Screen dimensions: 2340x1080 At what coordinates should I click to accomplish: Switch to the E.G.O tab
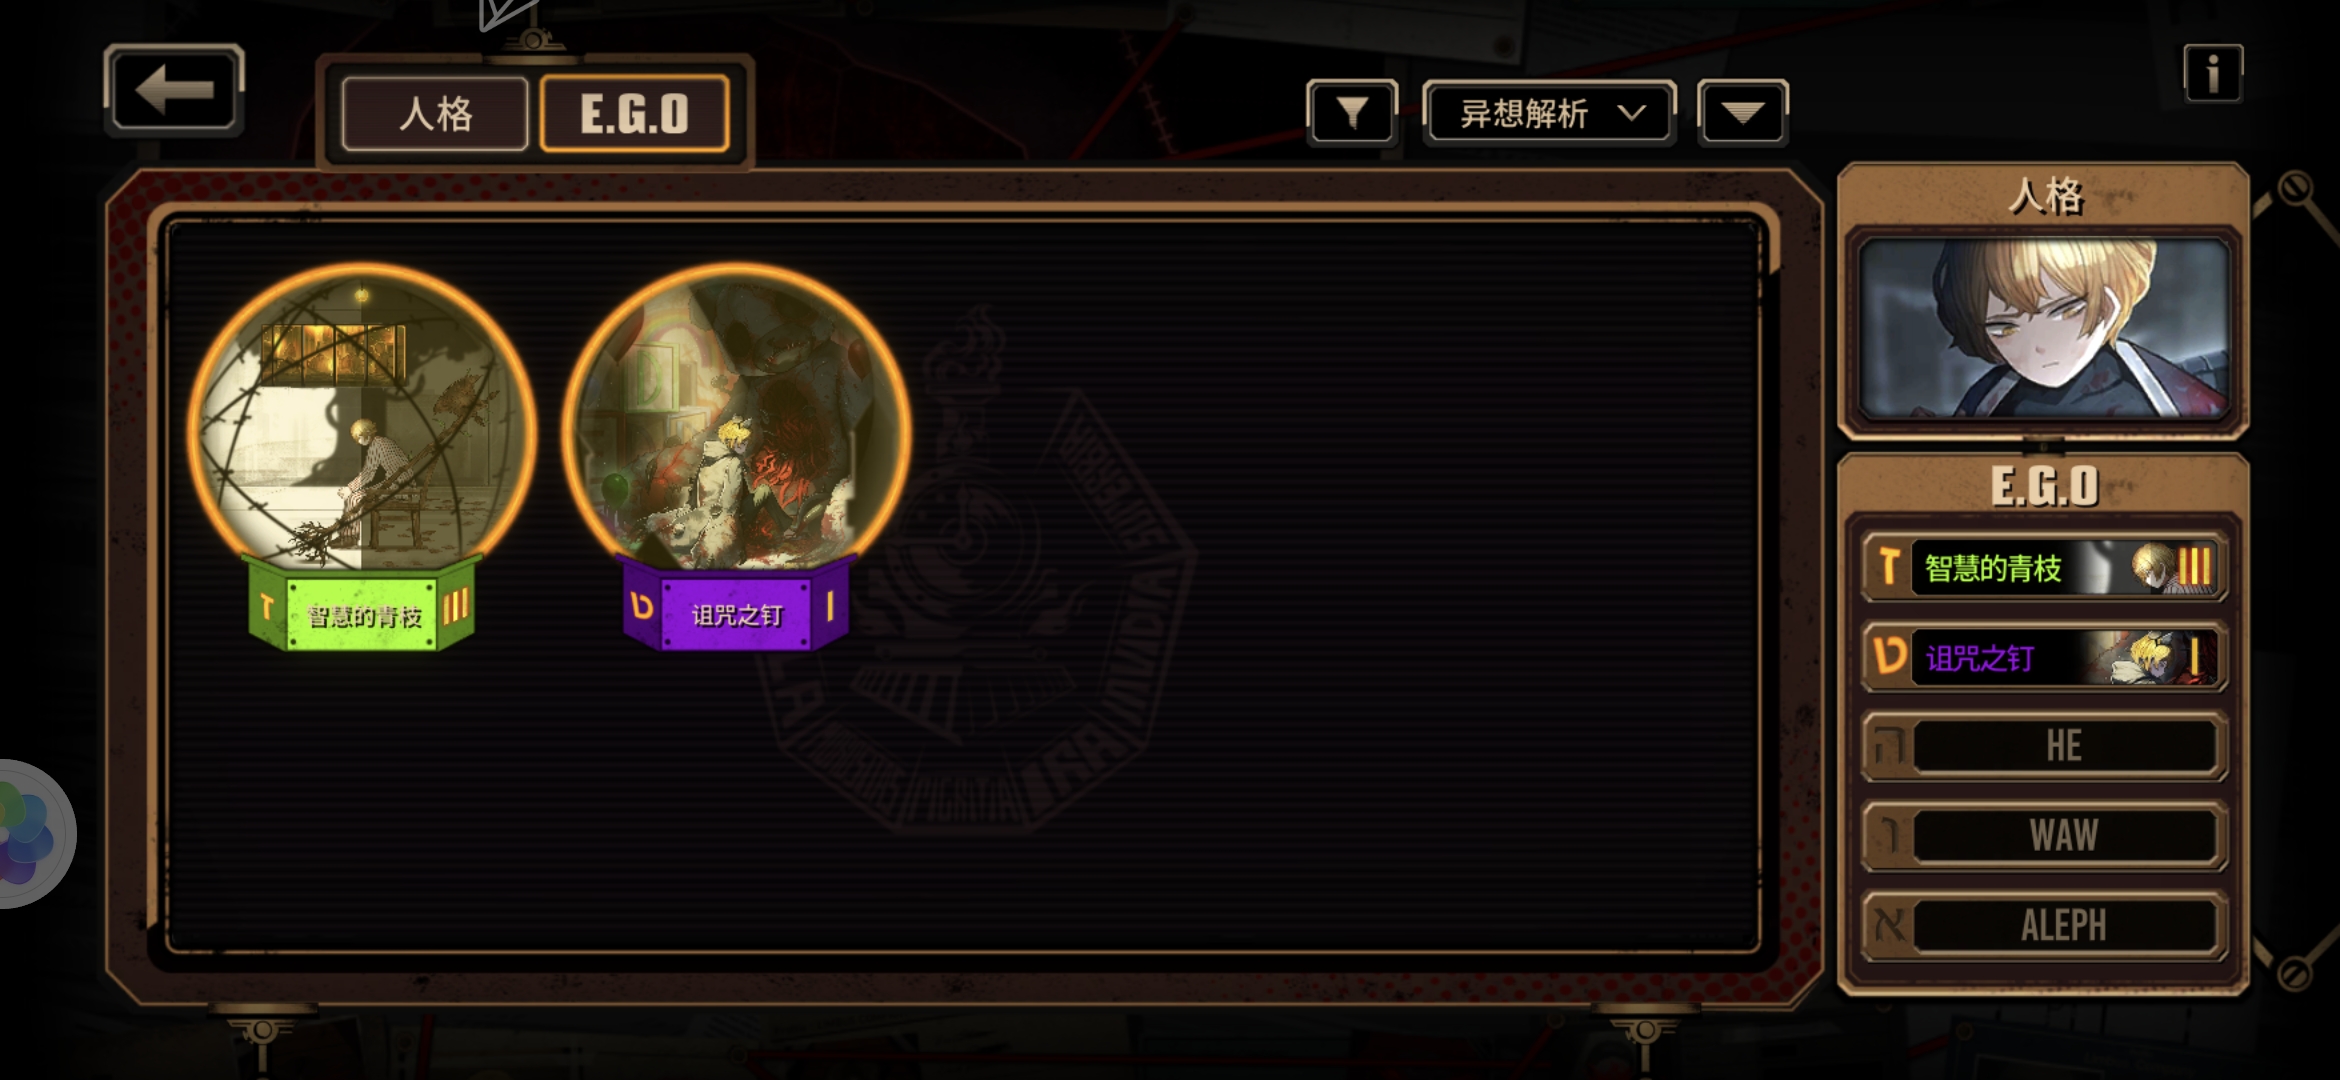[x=634, y=114]
